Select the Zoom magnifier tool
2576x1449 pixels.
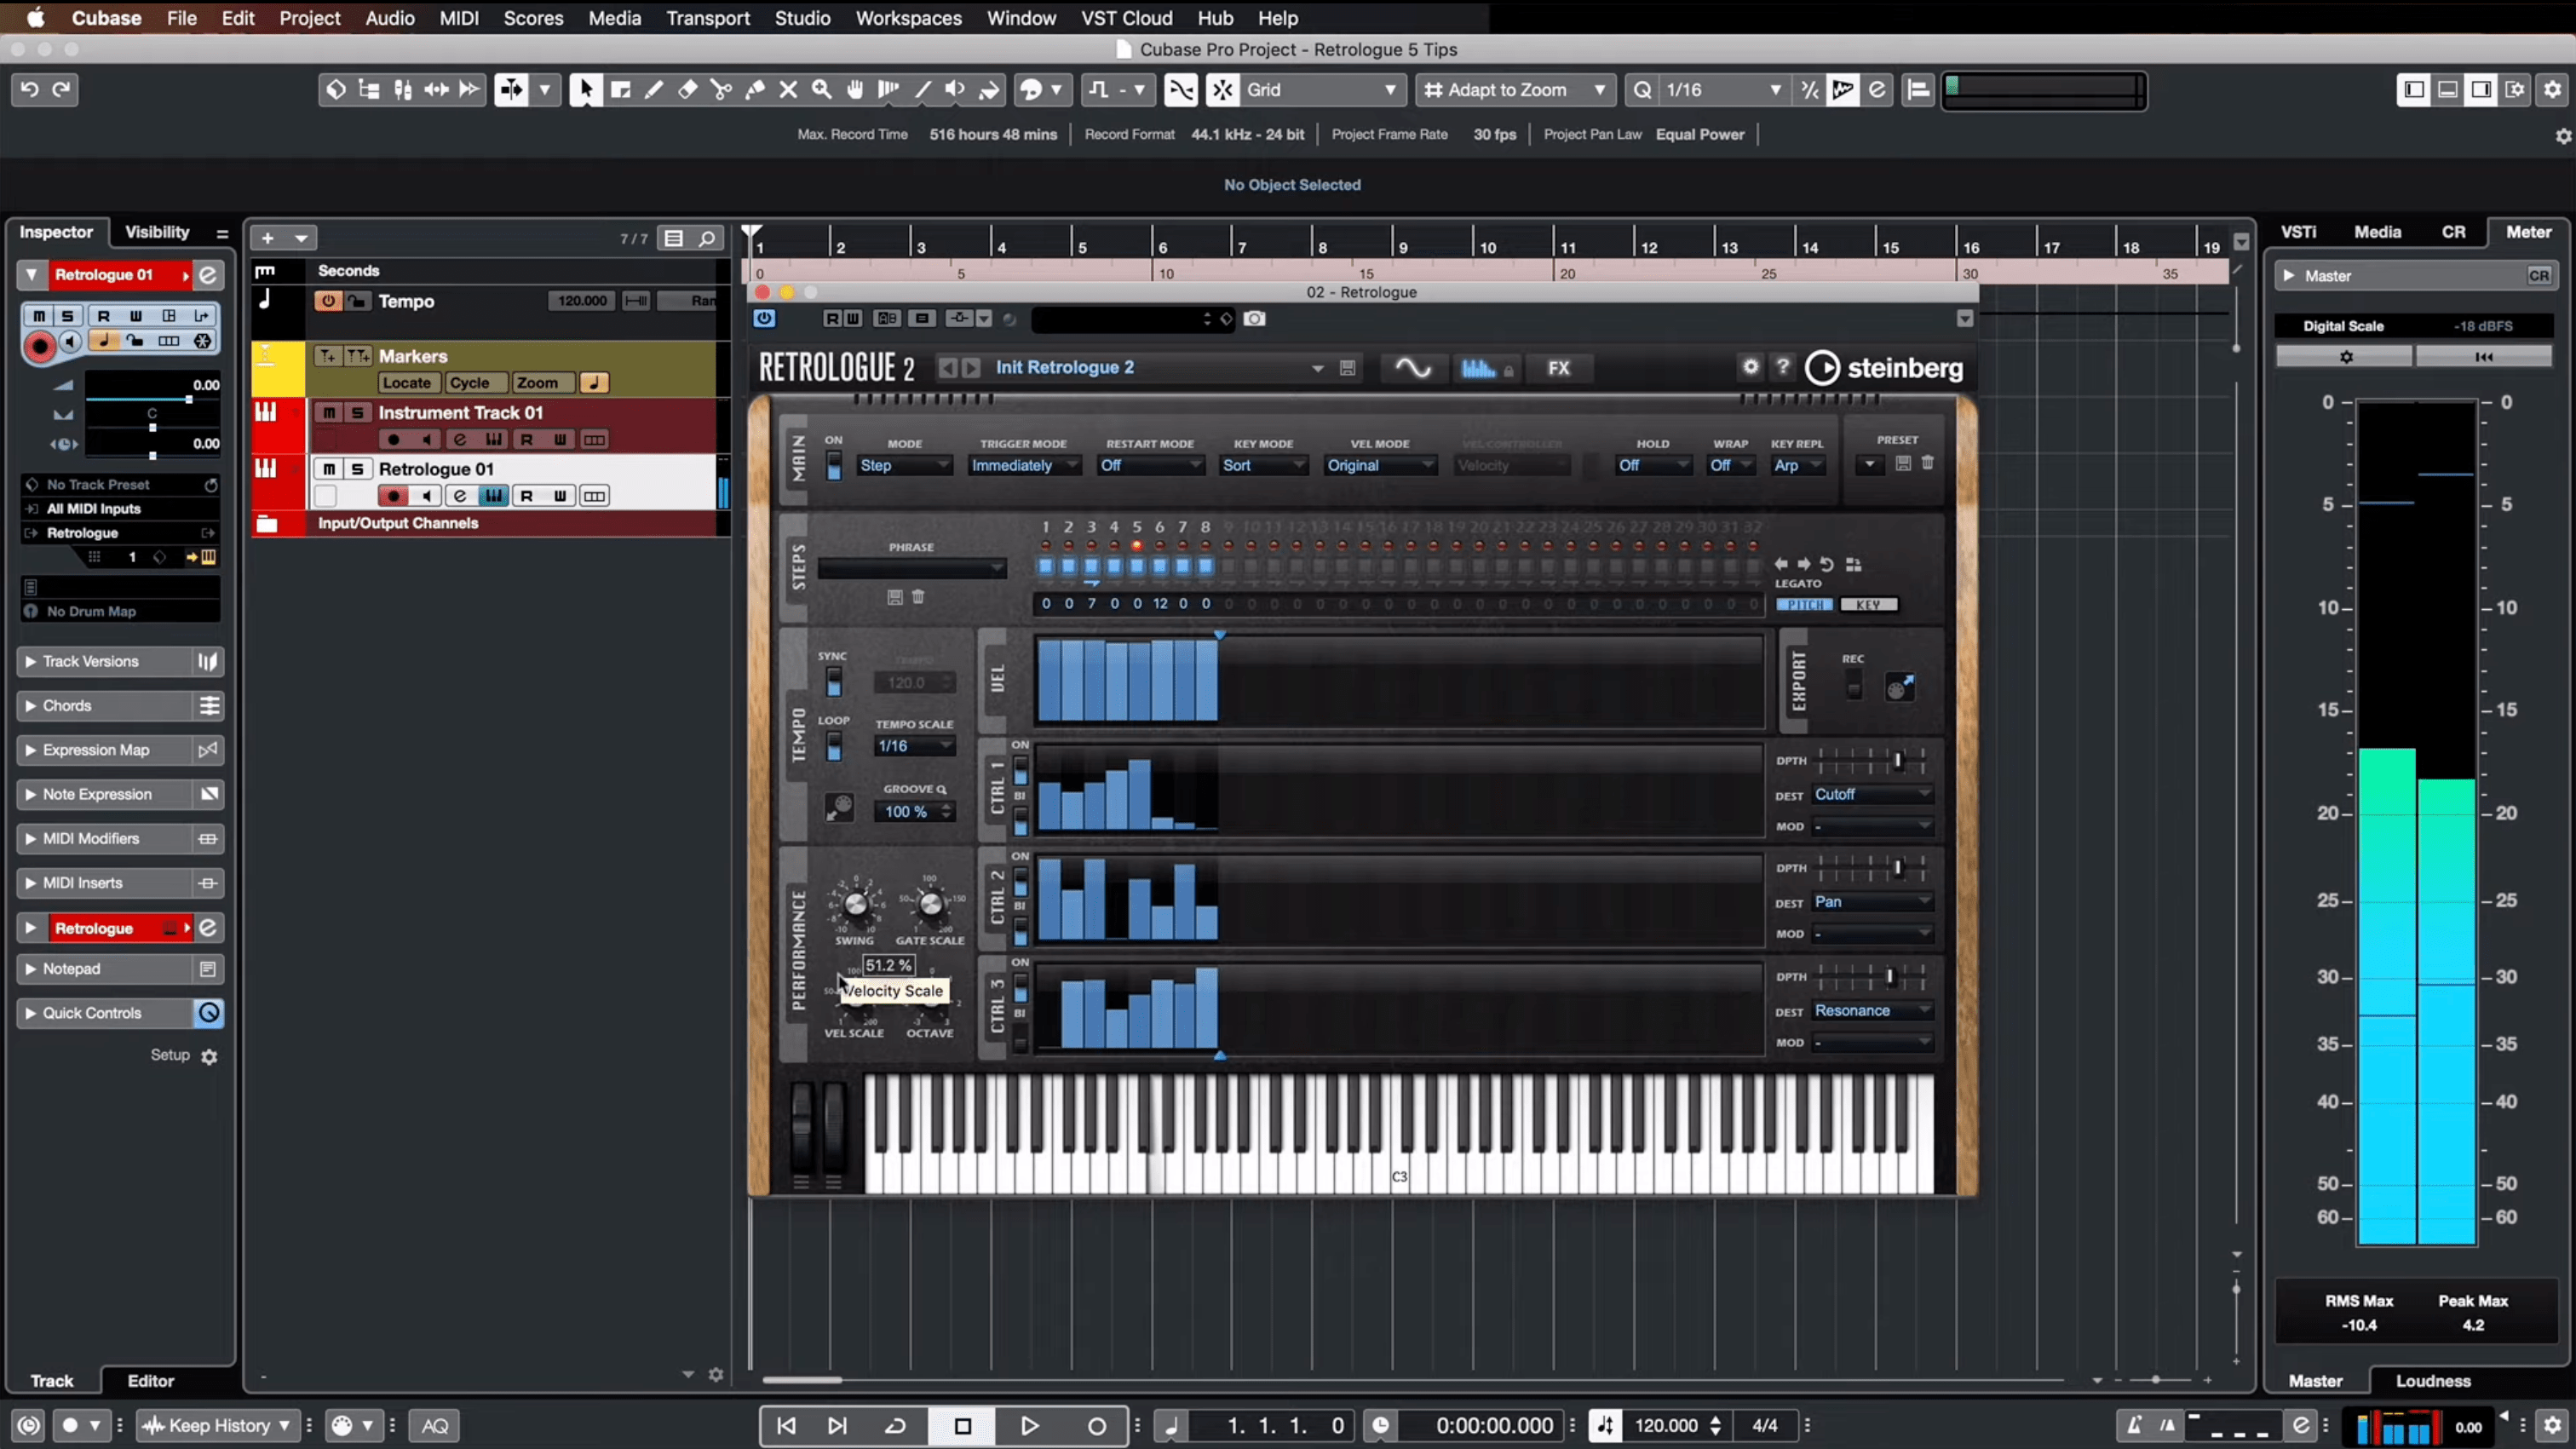(822, 90)
